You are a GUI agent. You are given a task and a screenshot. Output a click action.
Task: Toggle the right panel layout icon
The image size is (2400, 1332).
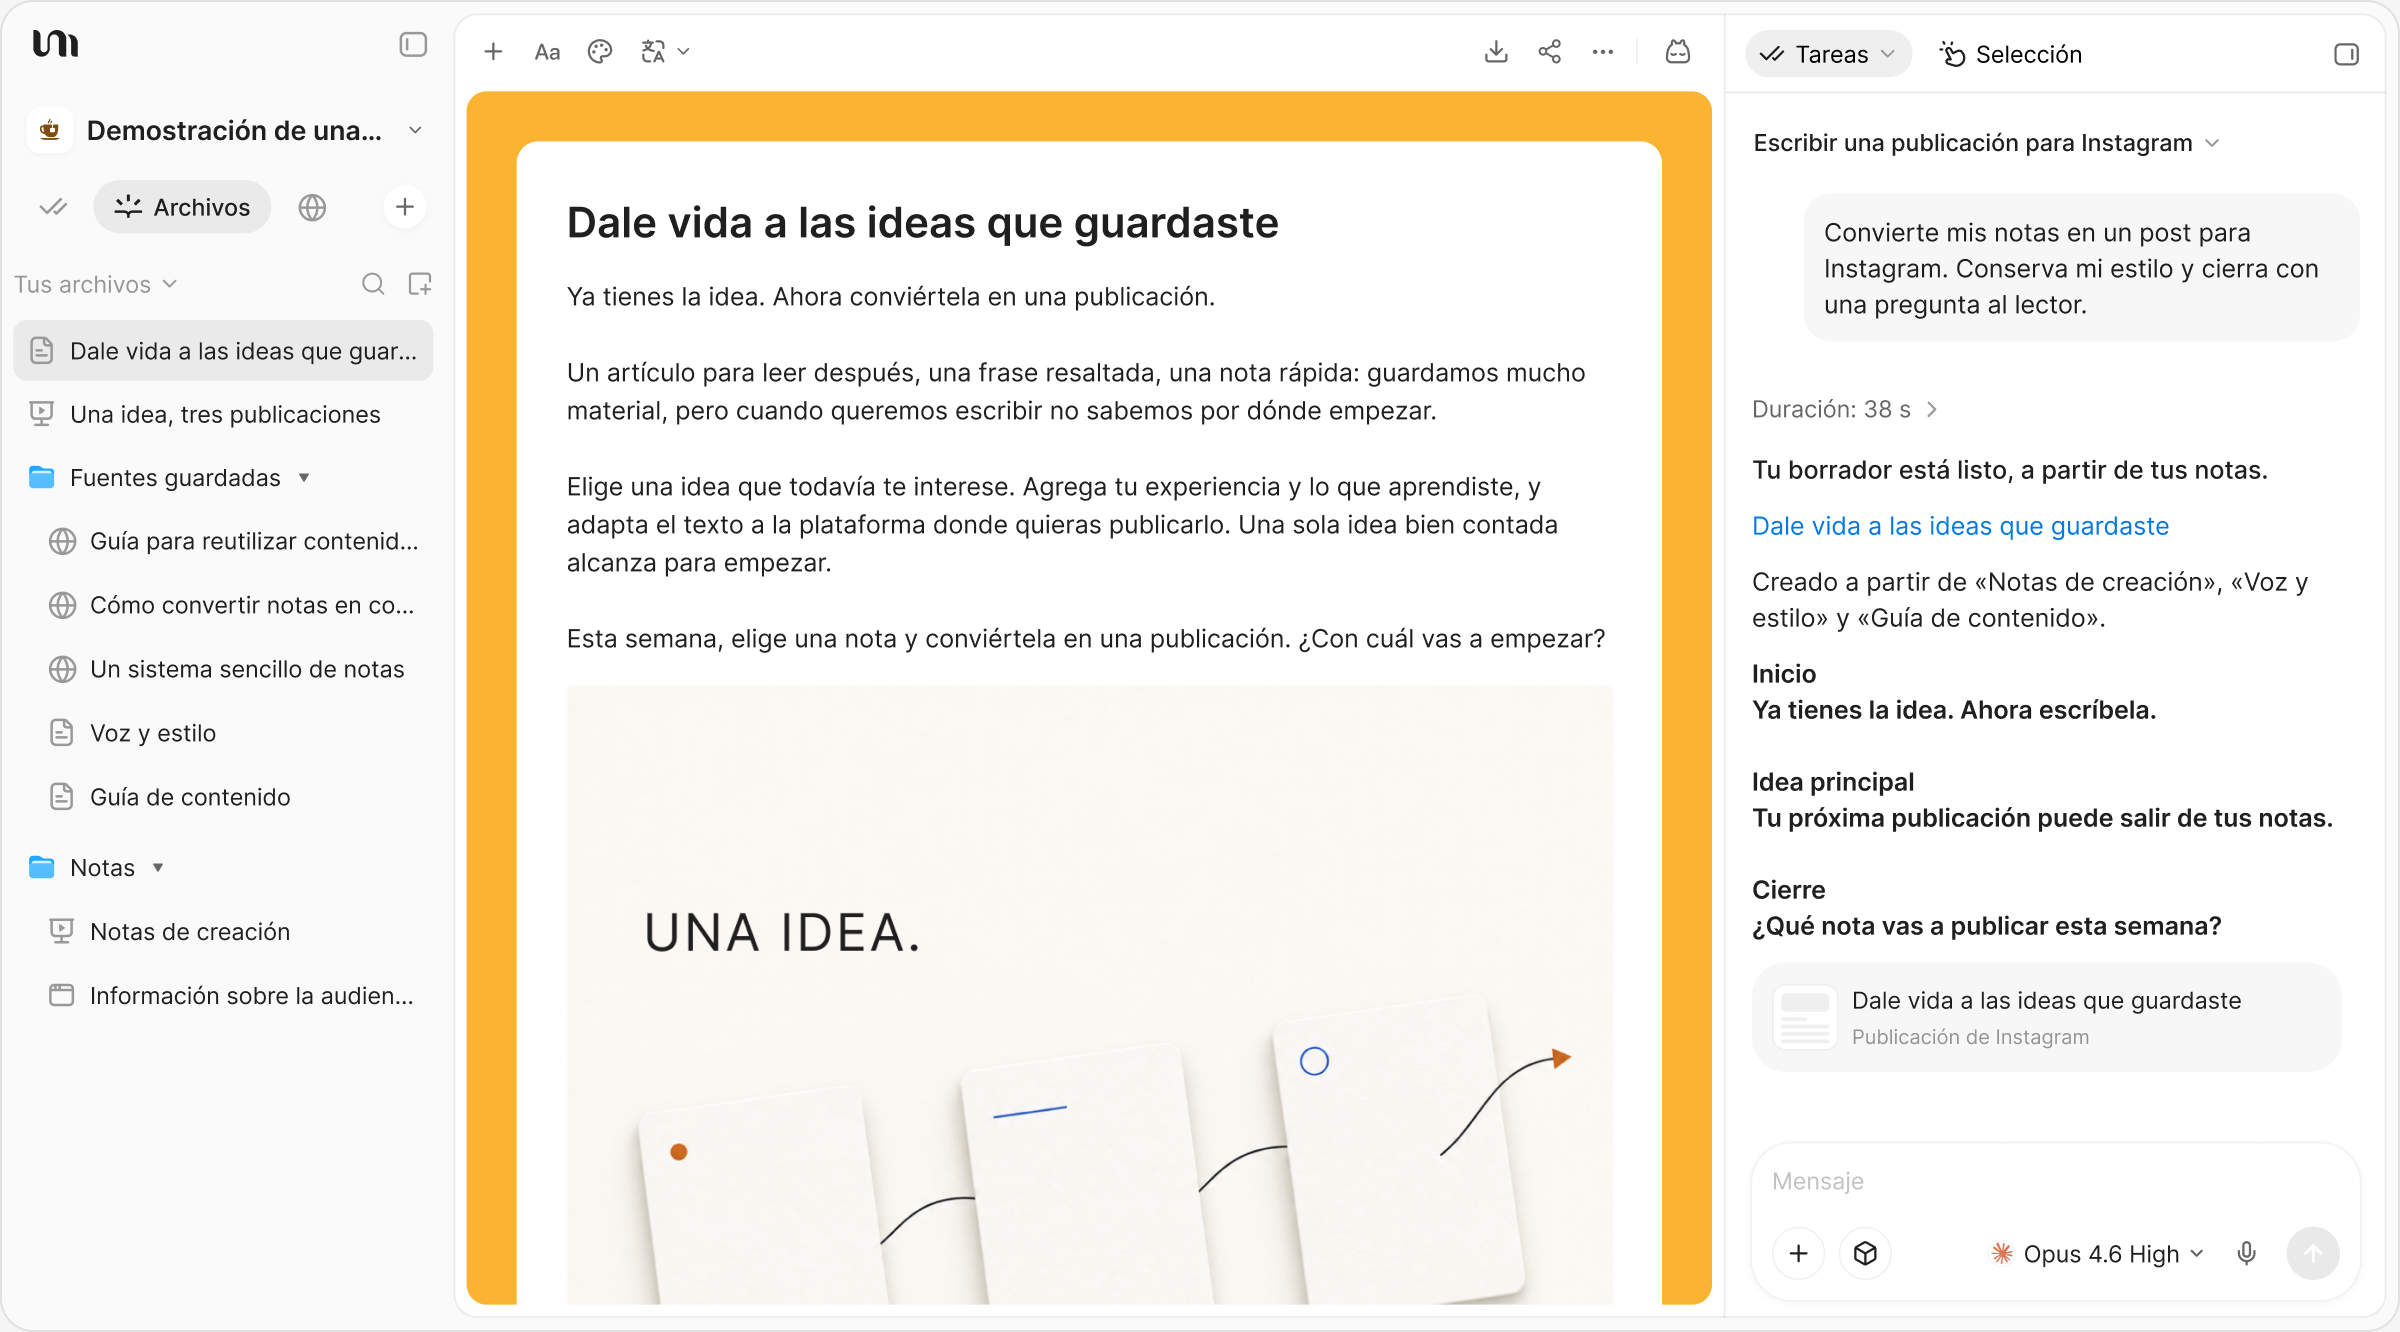[2346, 54]
